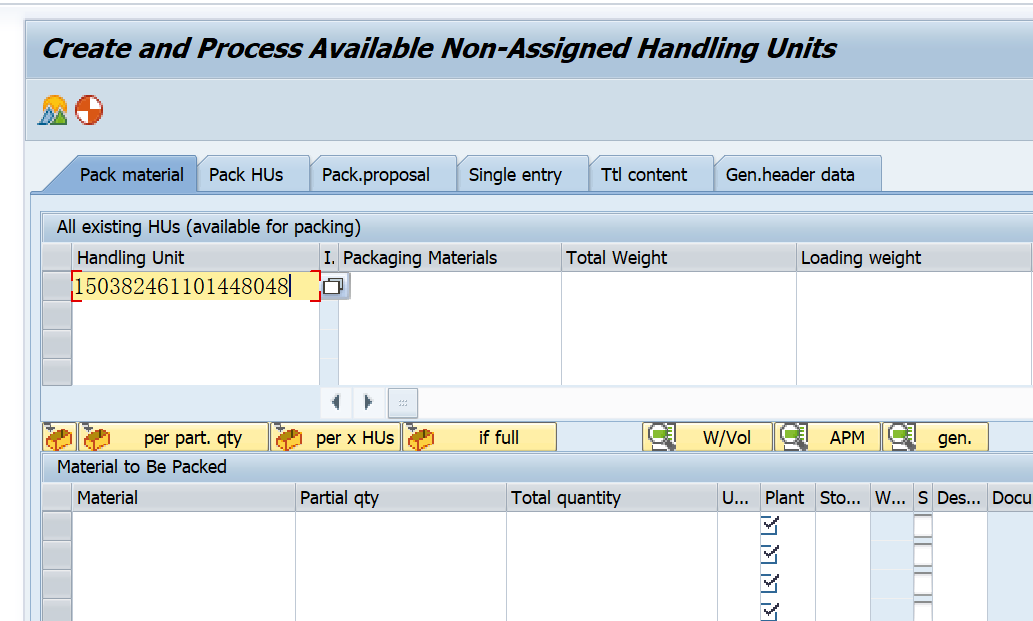Click the unlabeled pack box button left of per part. qty
Image resolution: width=1033 pixels, height=621 pixels.
pyautogui.click(x=59, y=437)
